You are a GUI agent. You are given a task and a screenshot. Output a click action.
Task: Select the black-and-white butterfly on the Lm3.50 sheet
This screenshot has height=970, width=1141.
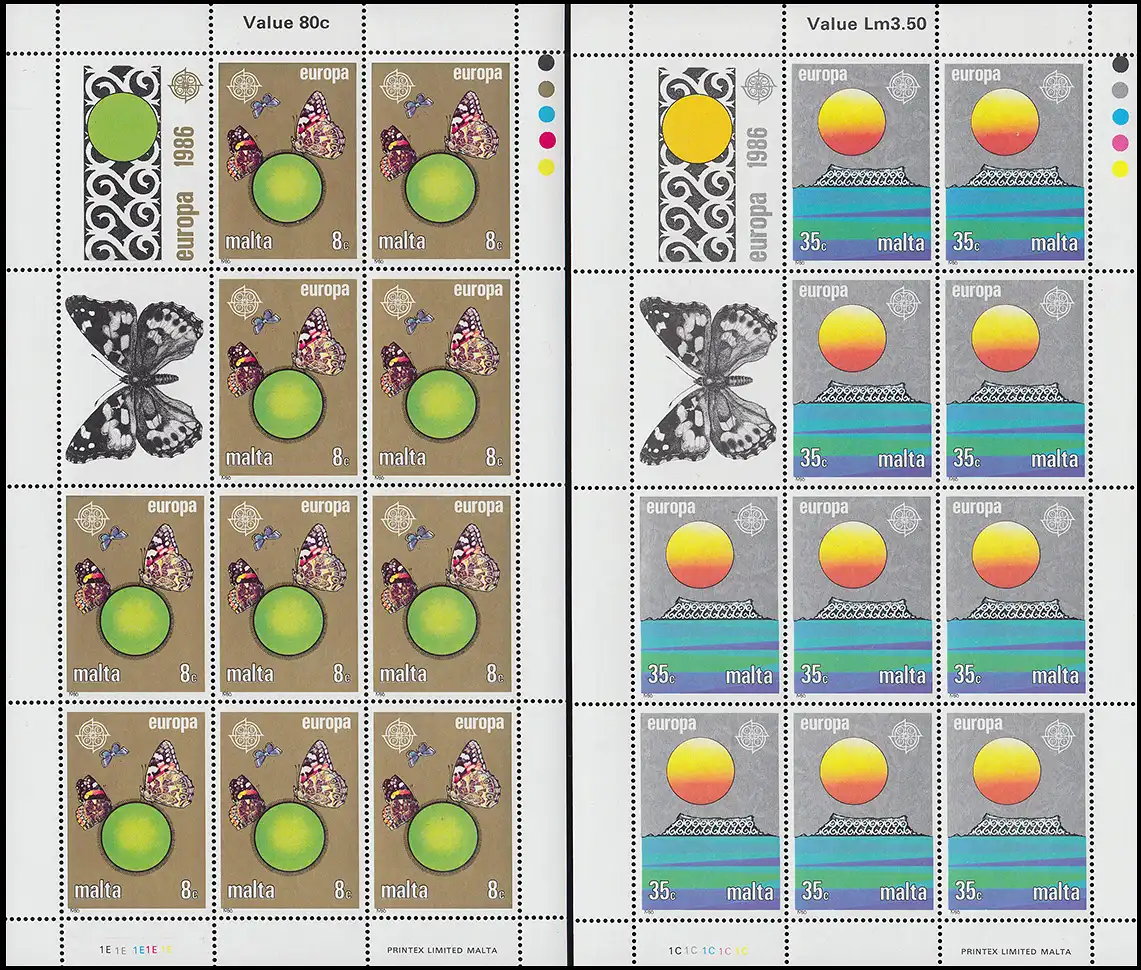709,379
